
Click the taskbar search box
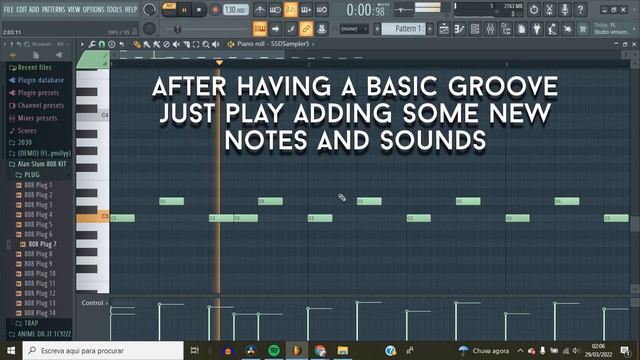coord(103,351)
